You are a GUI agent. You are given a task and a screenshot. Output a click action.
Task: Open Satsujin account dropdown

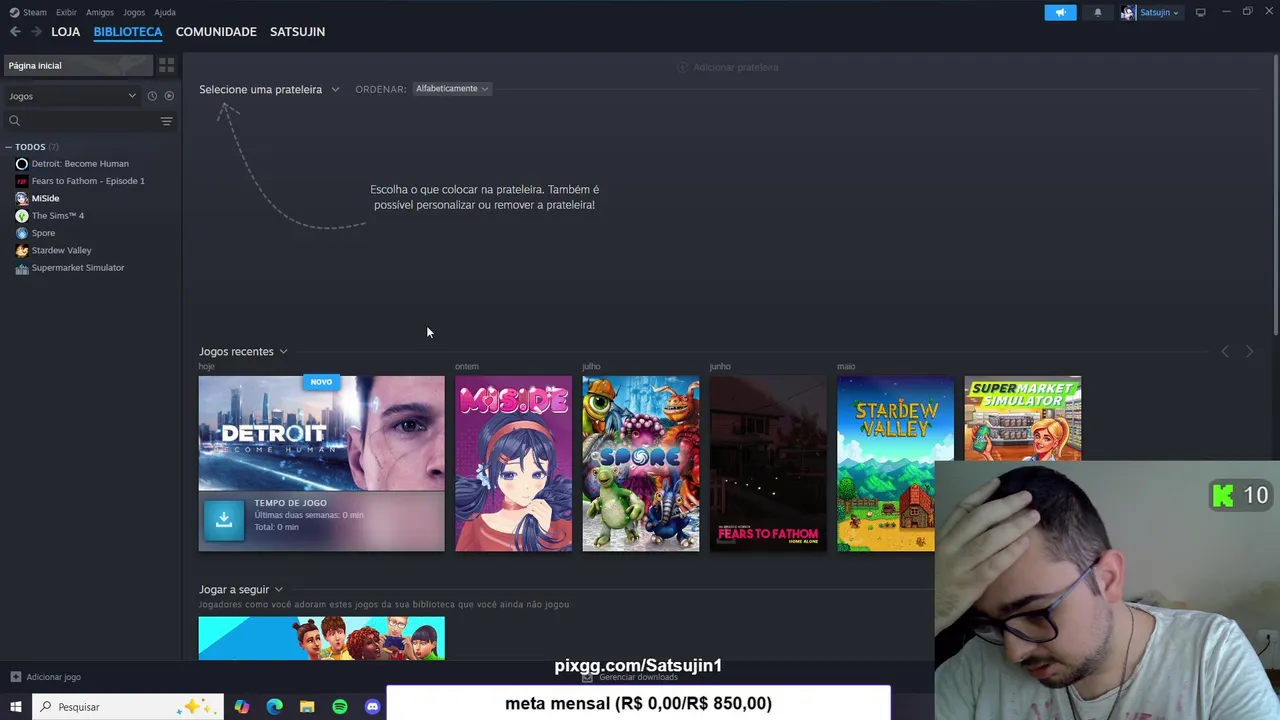pyautogui.click(x=1159, y=13)
